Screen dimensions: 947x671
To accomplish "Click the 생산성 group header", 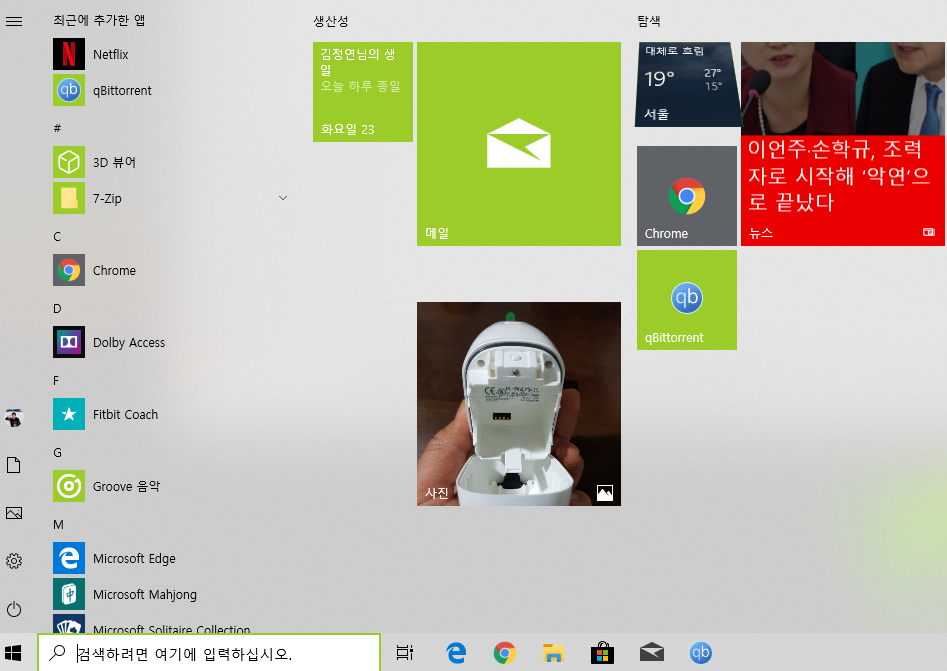I will pos(331,21).
